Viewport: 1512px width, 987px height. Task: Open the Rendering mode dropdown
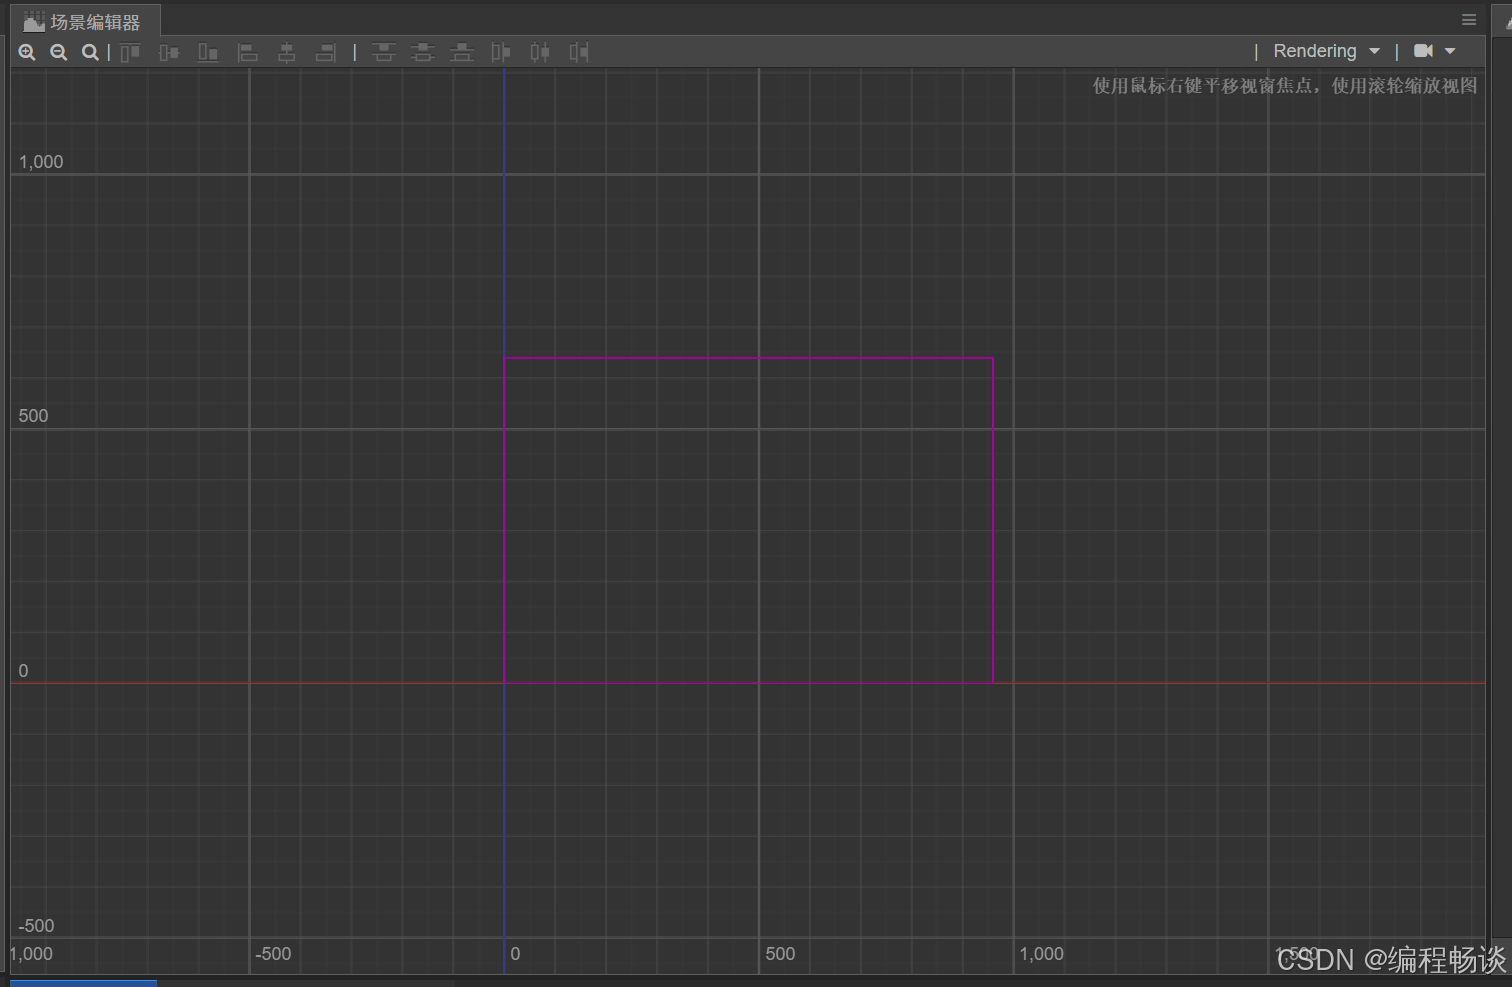1326,51
